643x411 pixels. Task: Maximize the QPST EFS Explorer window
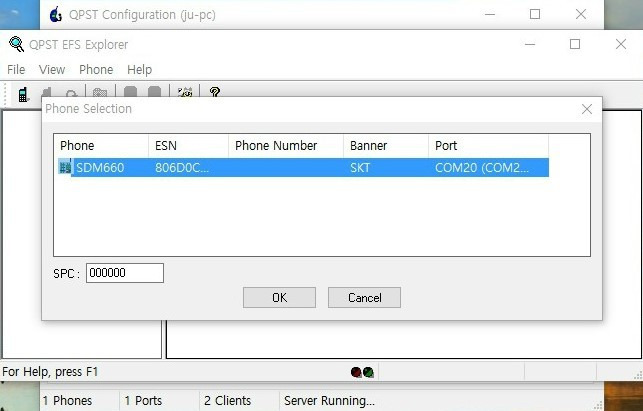(x=575, y=44)
